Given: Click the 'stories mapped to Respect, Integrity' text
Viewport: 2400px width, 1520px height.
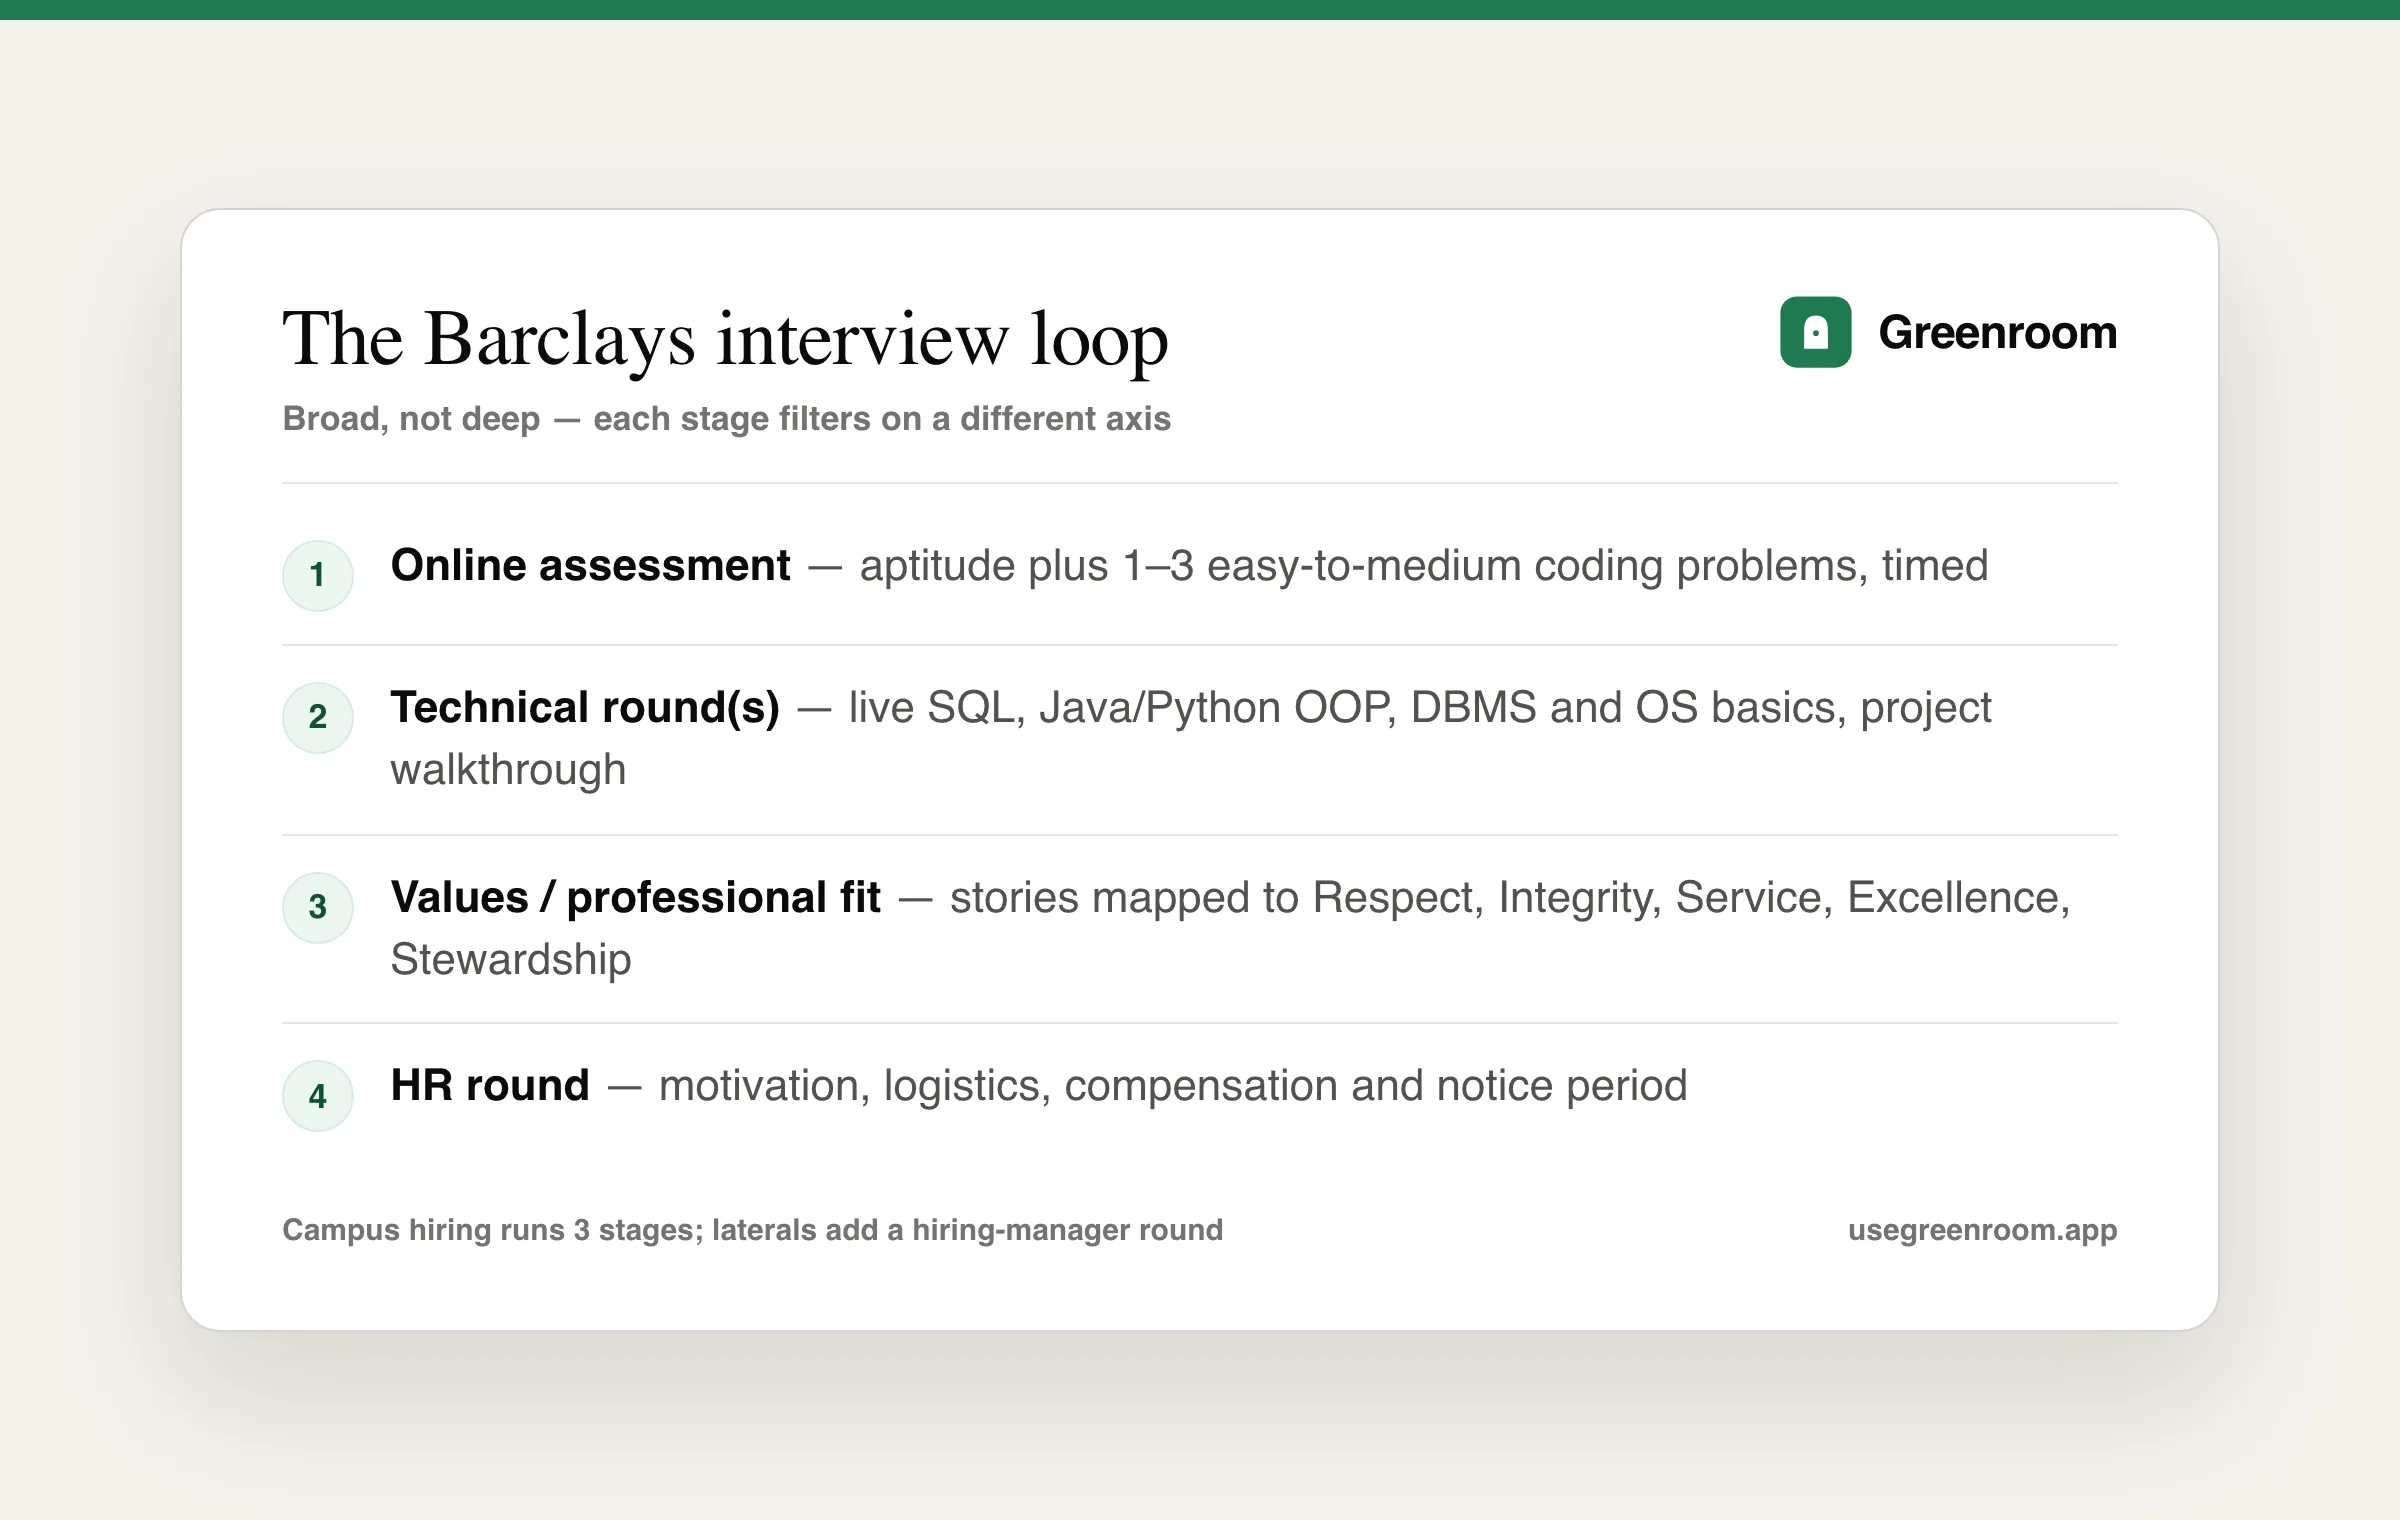Looking at the screenshot, I should point(1305,898).
